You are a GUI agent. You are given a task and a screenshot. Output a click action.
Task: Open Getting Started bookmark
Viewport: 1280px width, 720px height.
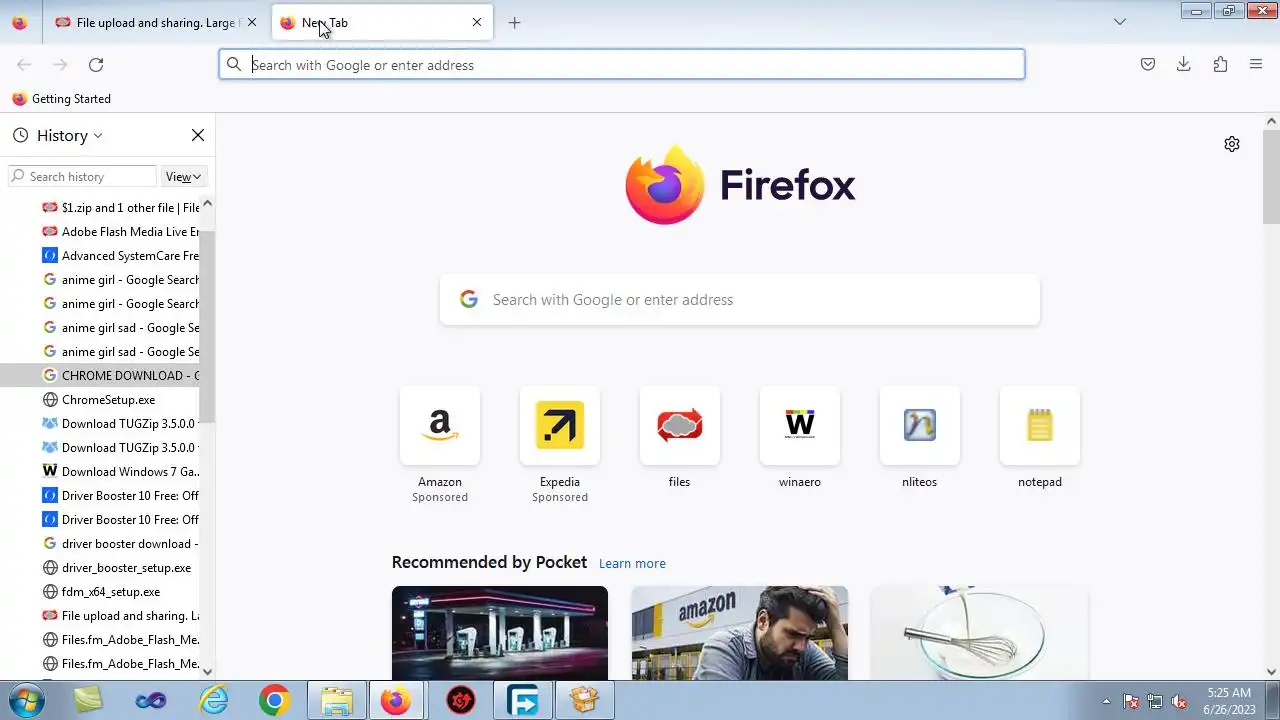click(61, 99)
